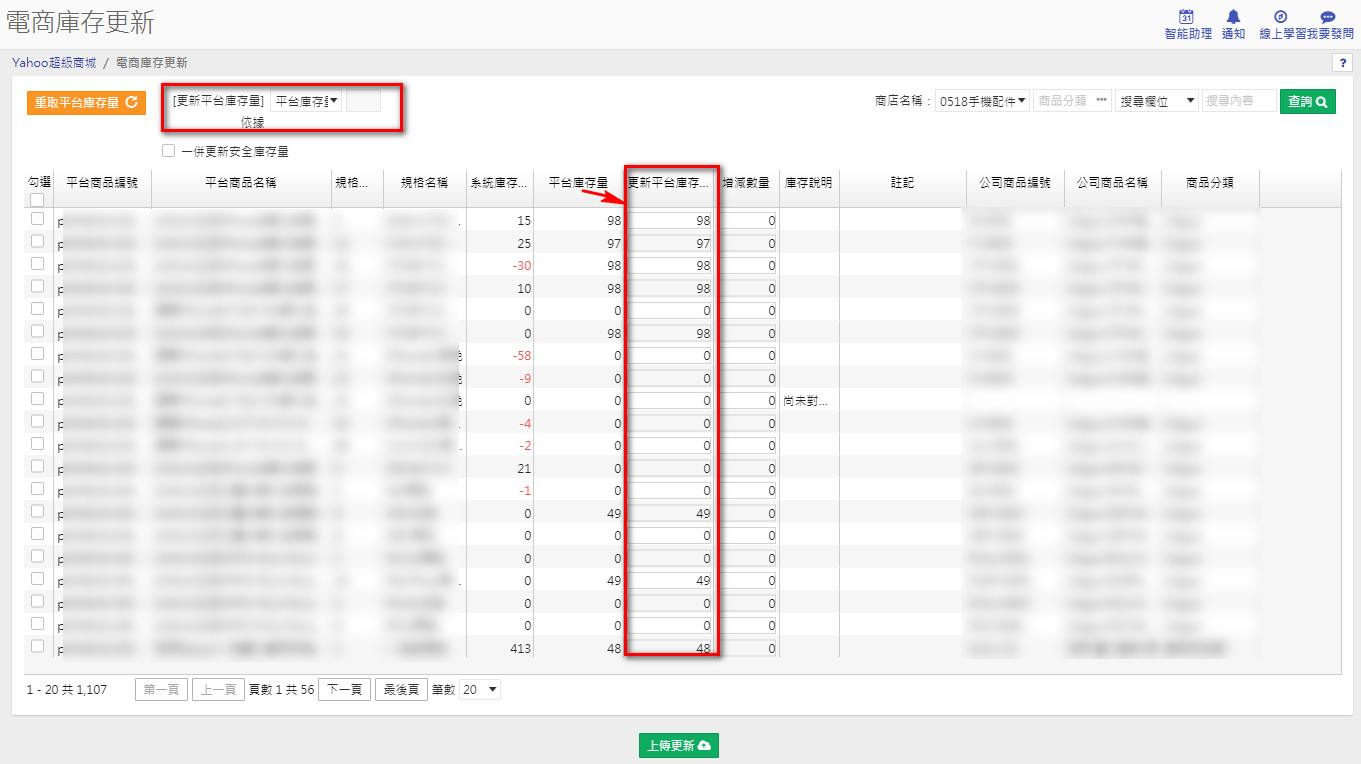Enable 一併更新安全庫存量 checkbox
The image size is (1361, 764).
pos(169,152)
